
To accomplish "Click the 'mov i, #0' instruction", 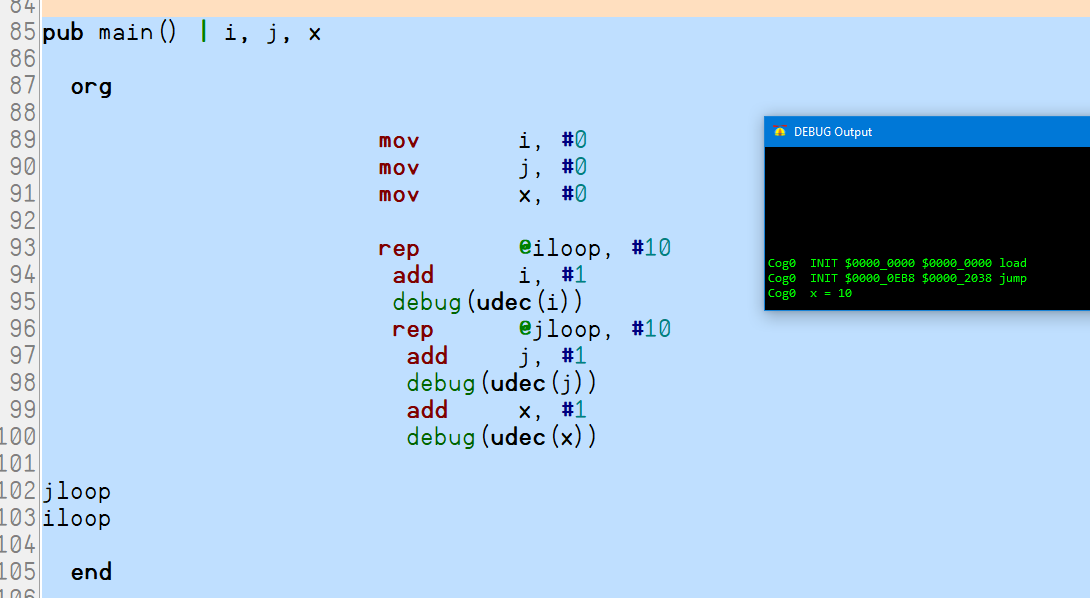I will tap(482, 140).
